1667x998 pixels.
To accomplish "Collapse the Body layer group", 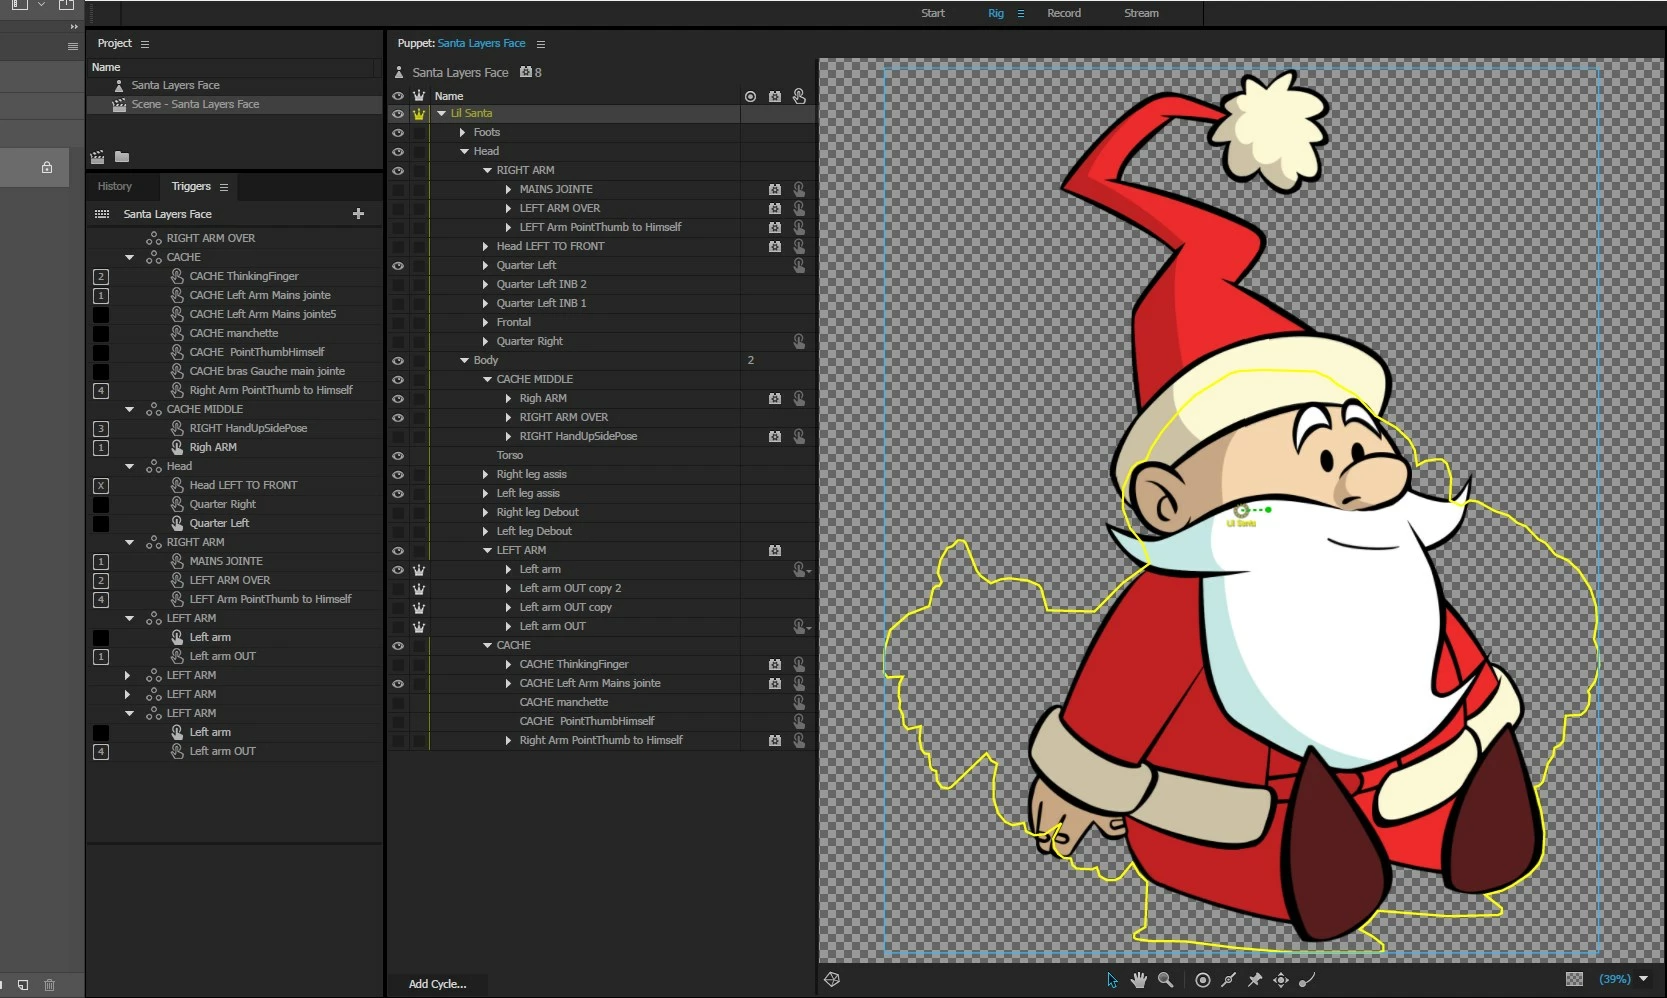I will [x=464, y=361].
